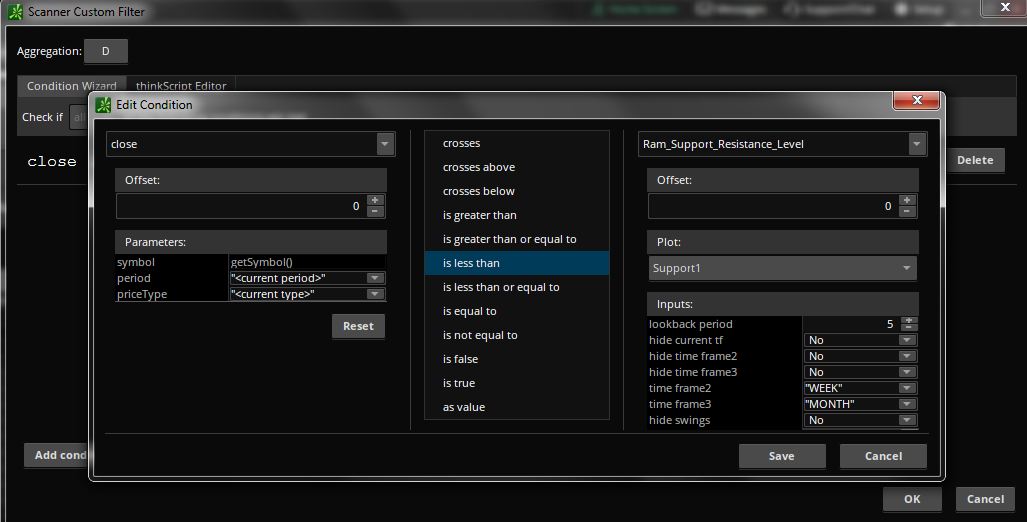Choose the 'crosses above' condition
Screen dimensions: 1027x522
pyautogui.click(x=479, y=167)
